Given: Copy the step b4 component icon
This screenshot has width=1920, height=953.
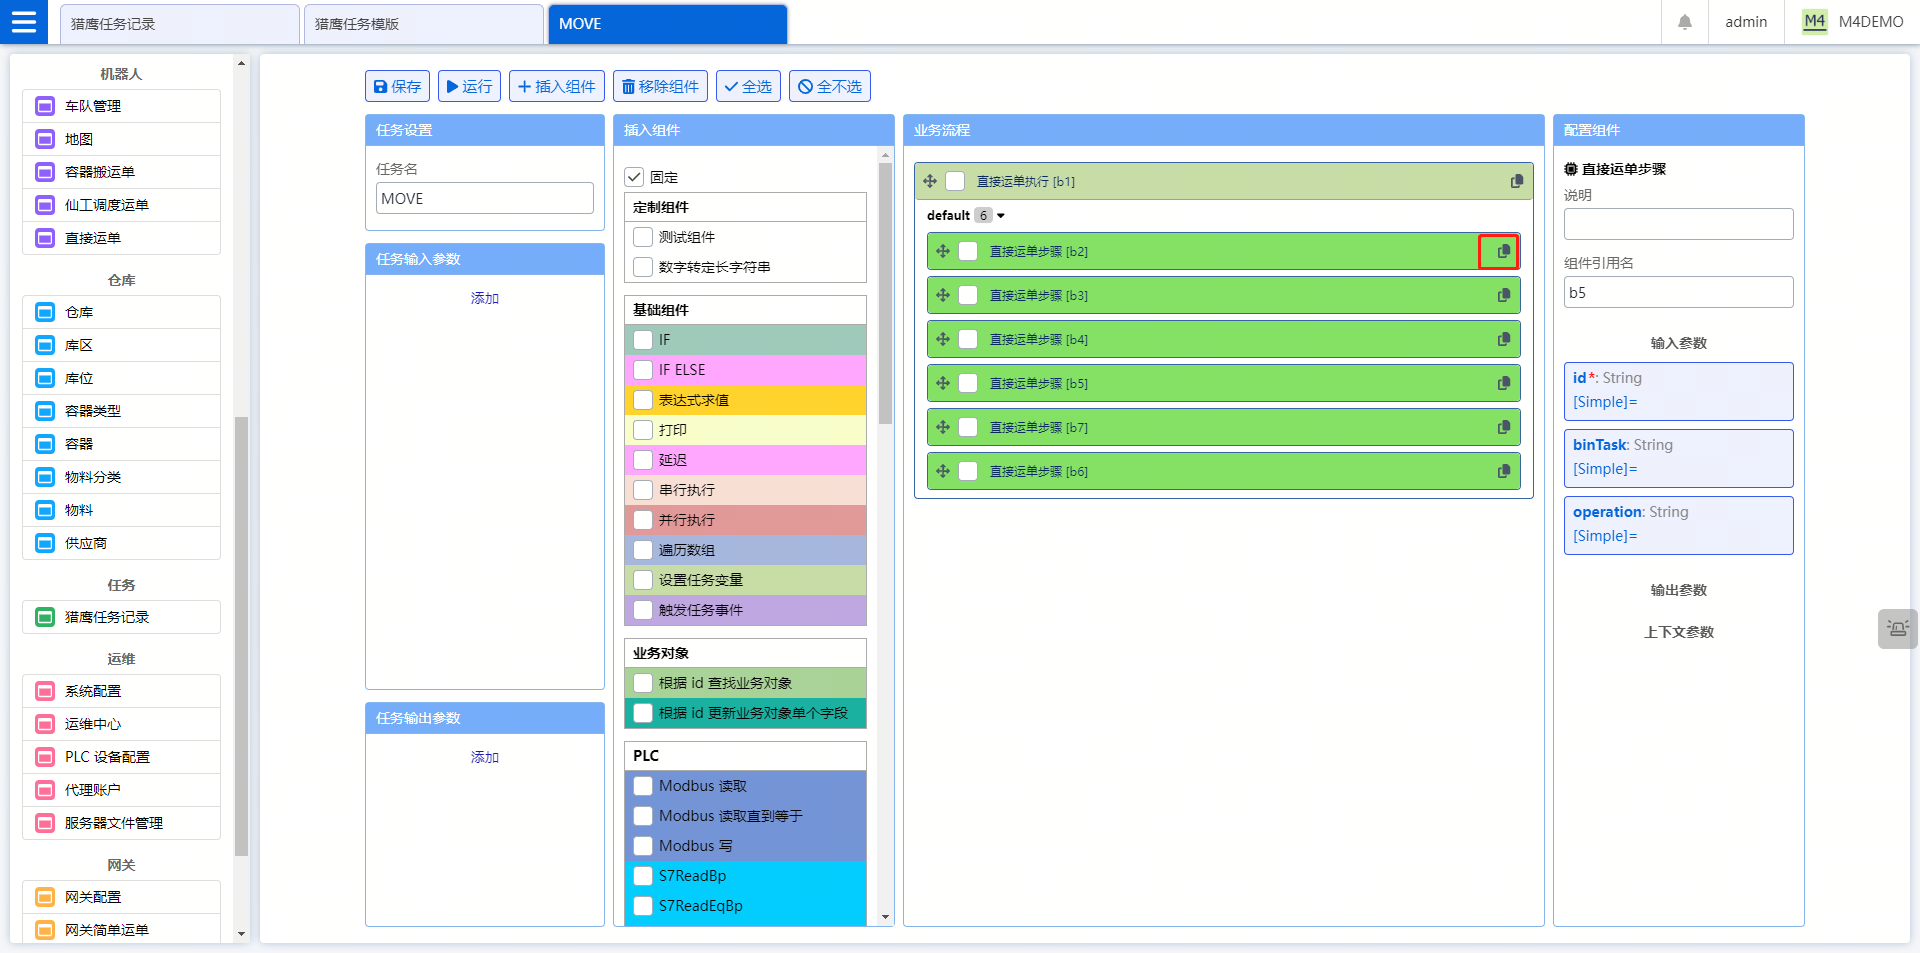Looking at the screenshot, I should [x=1503, y=339].
